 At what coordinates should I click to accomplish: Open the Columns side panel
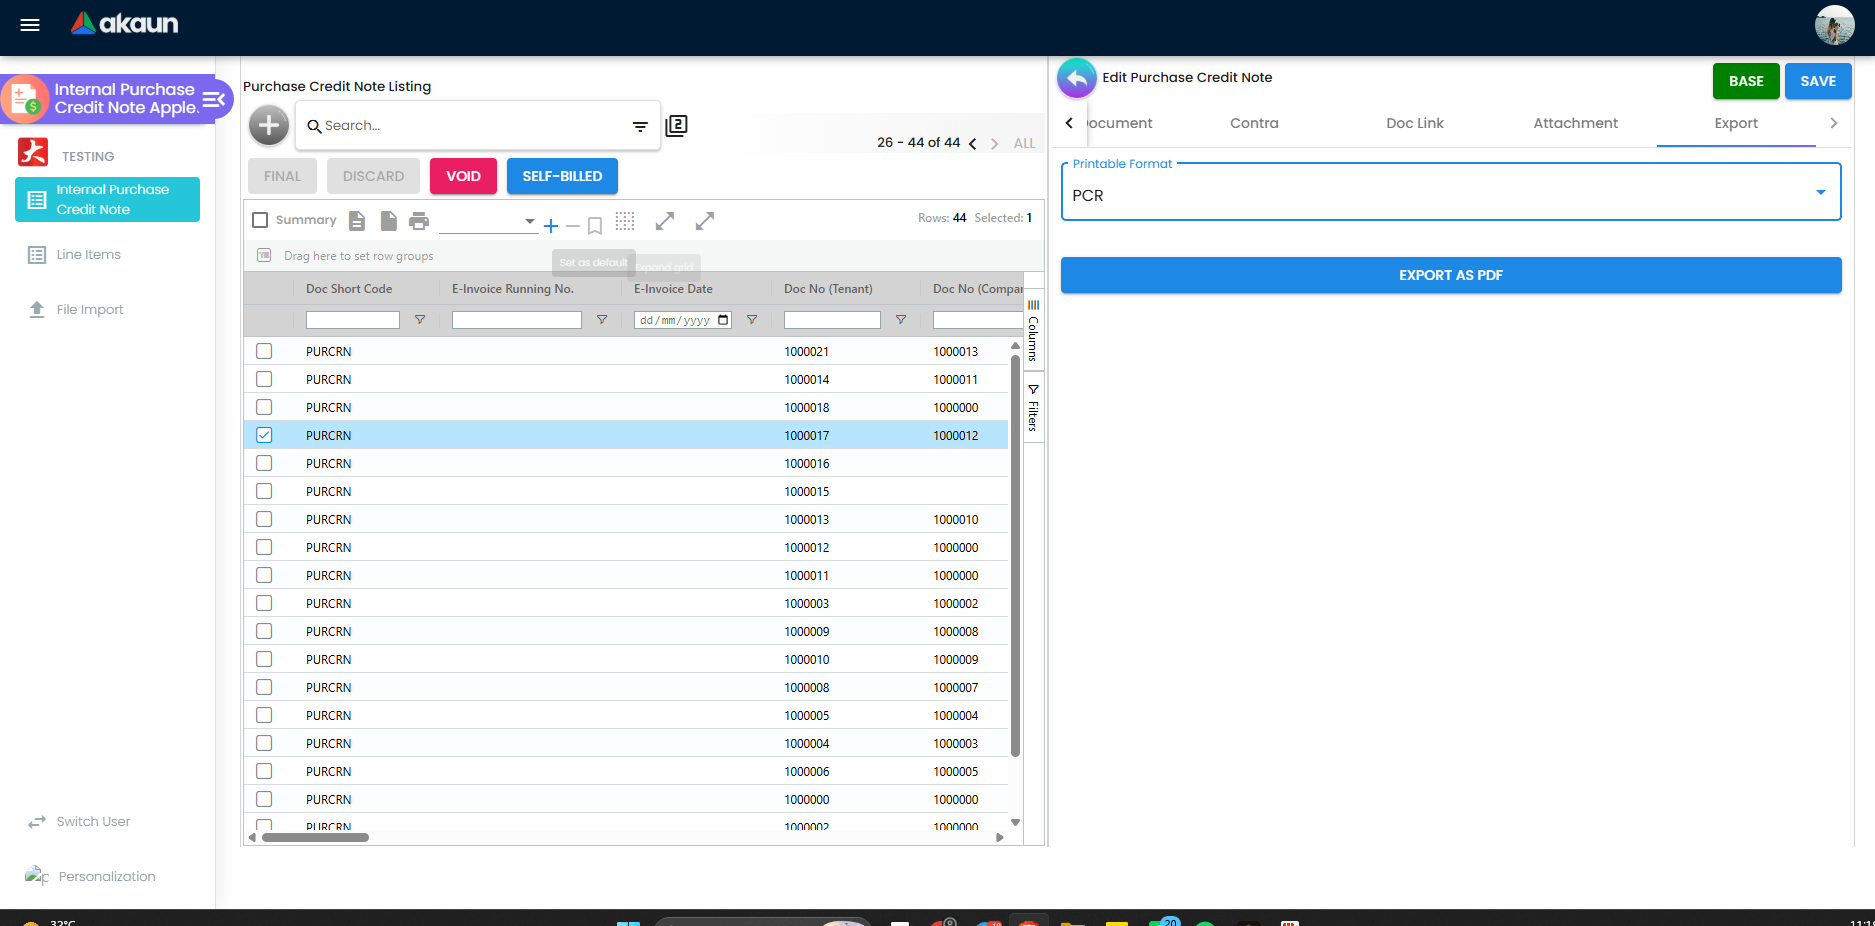tap(1033, 331)
